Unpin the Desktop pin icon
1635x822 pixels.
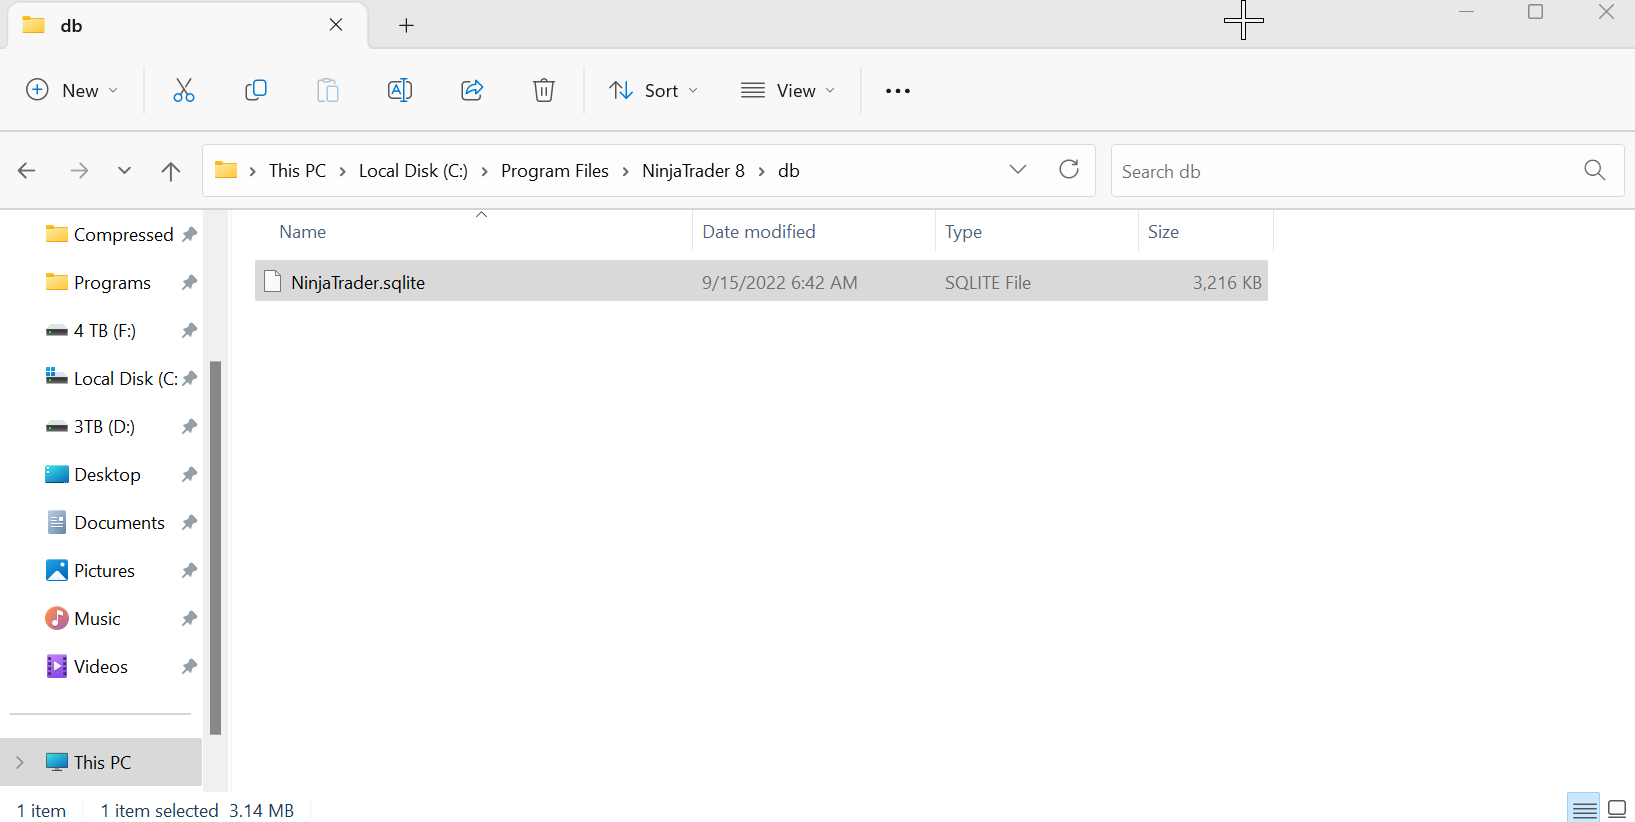click(189, 475)
